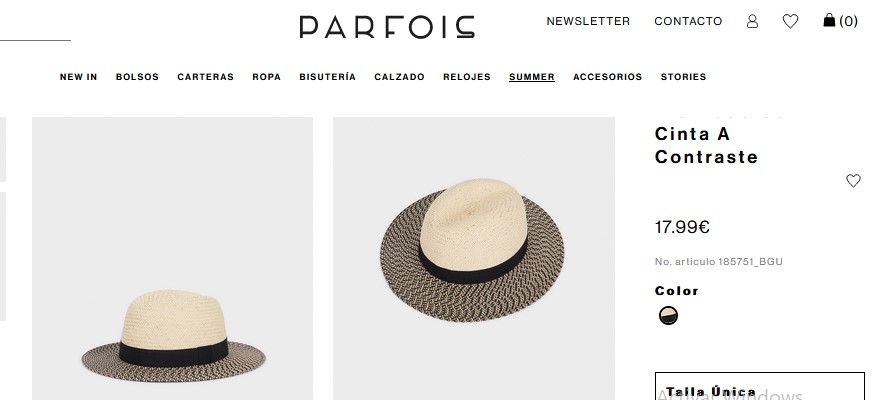Open the user account icon
This screenshot has width=886, height=400.
coord(752,21)
